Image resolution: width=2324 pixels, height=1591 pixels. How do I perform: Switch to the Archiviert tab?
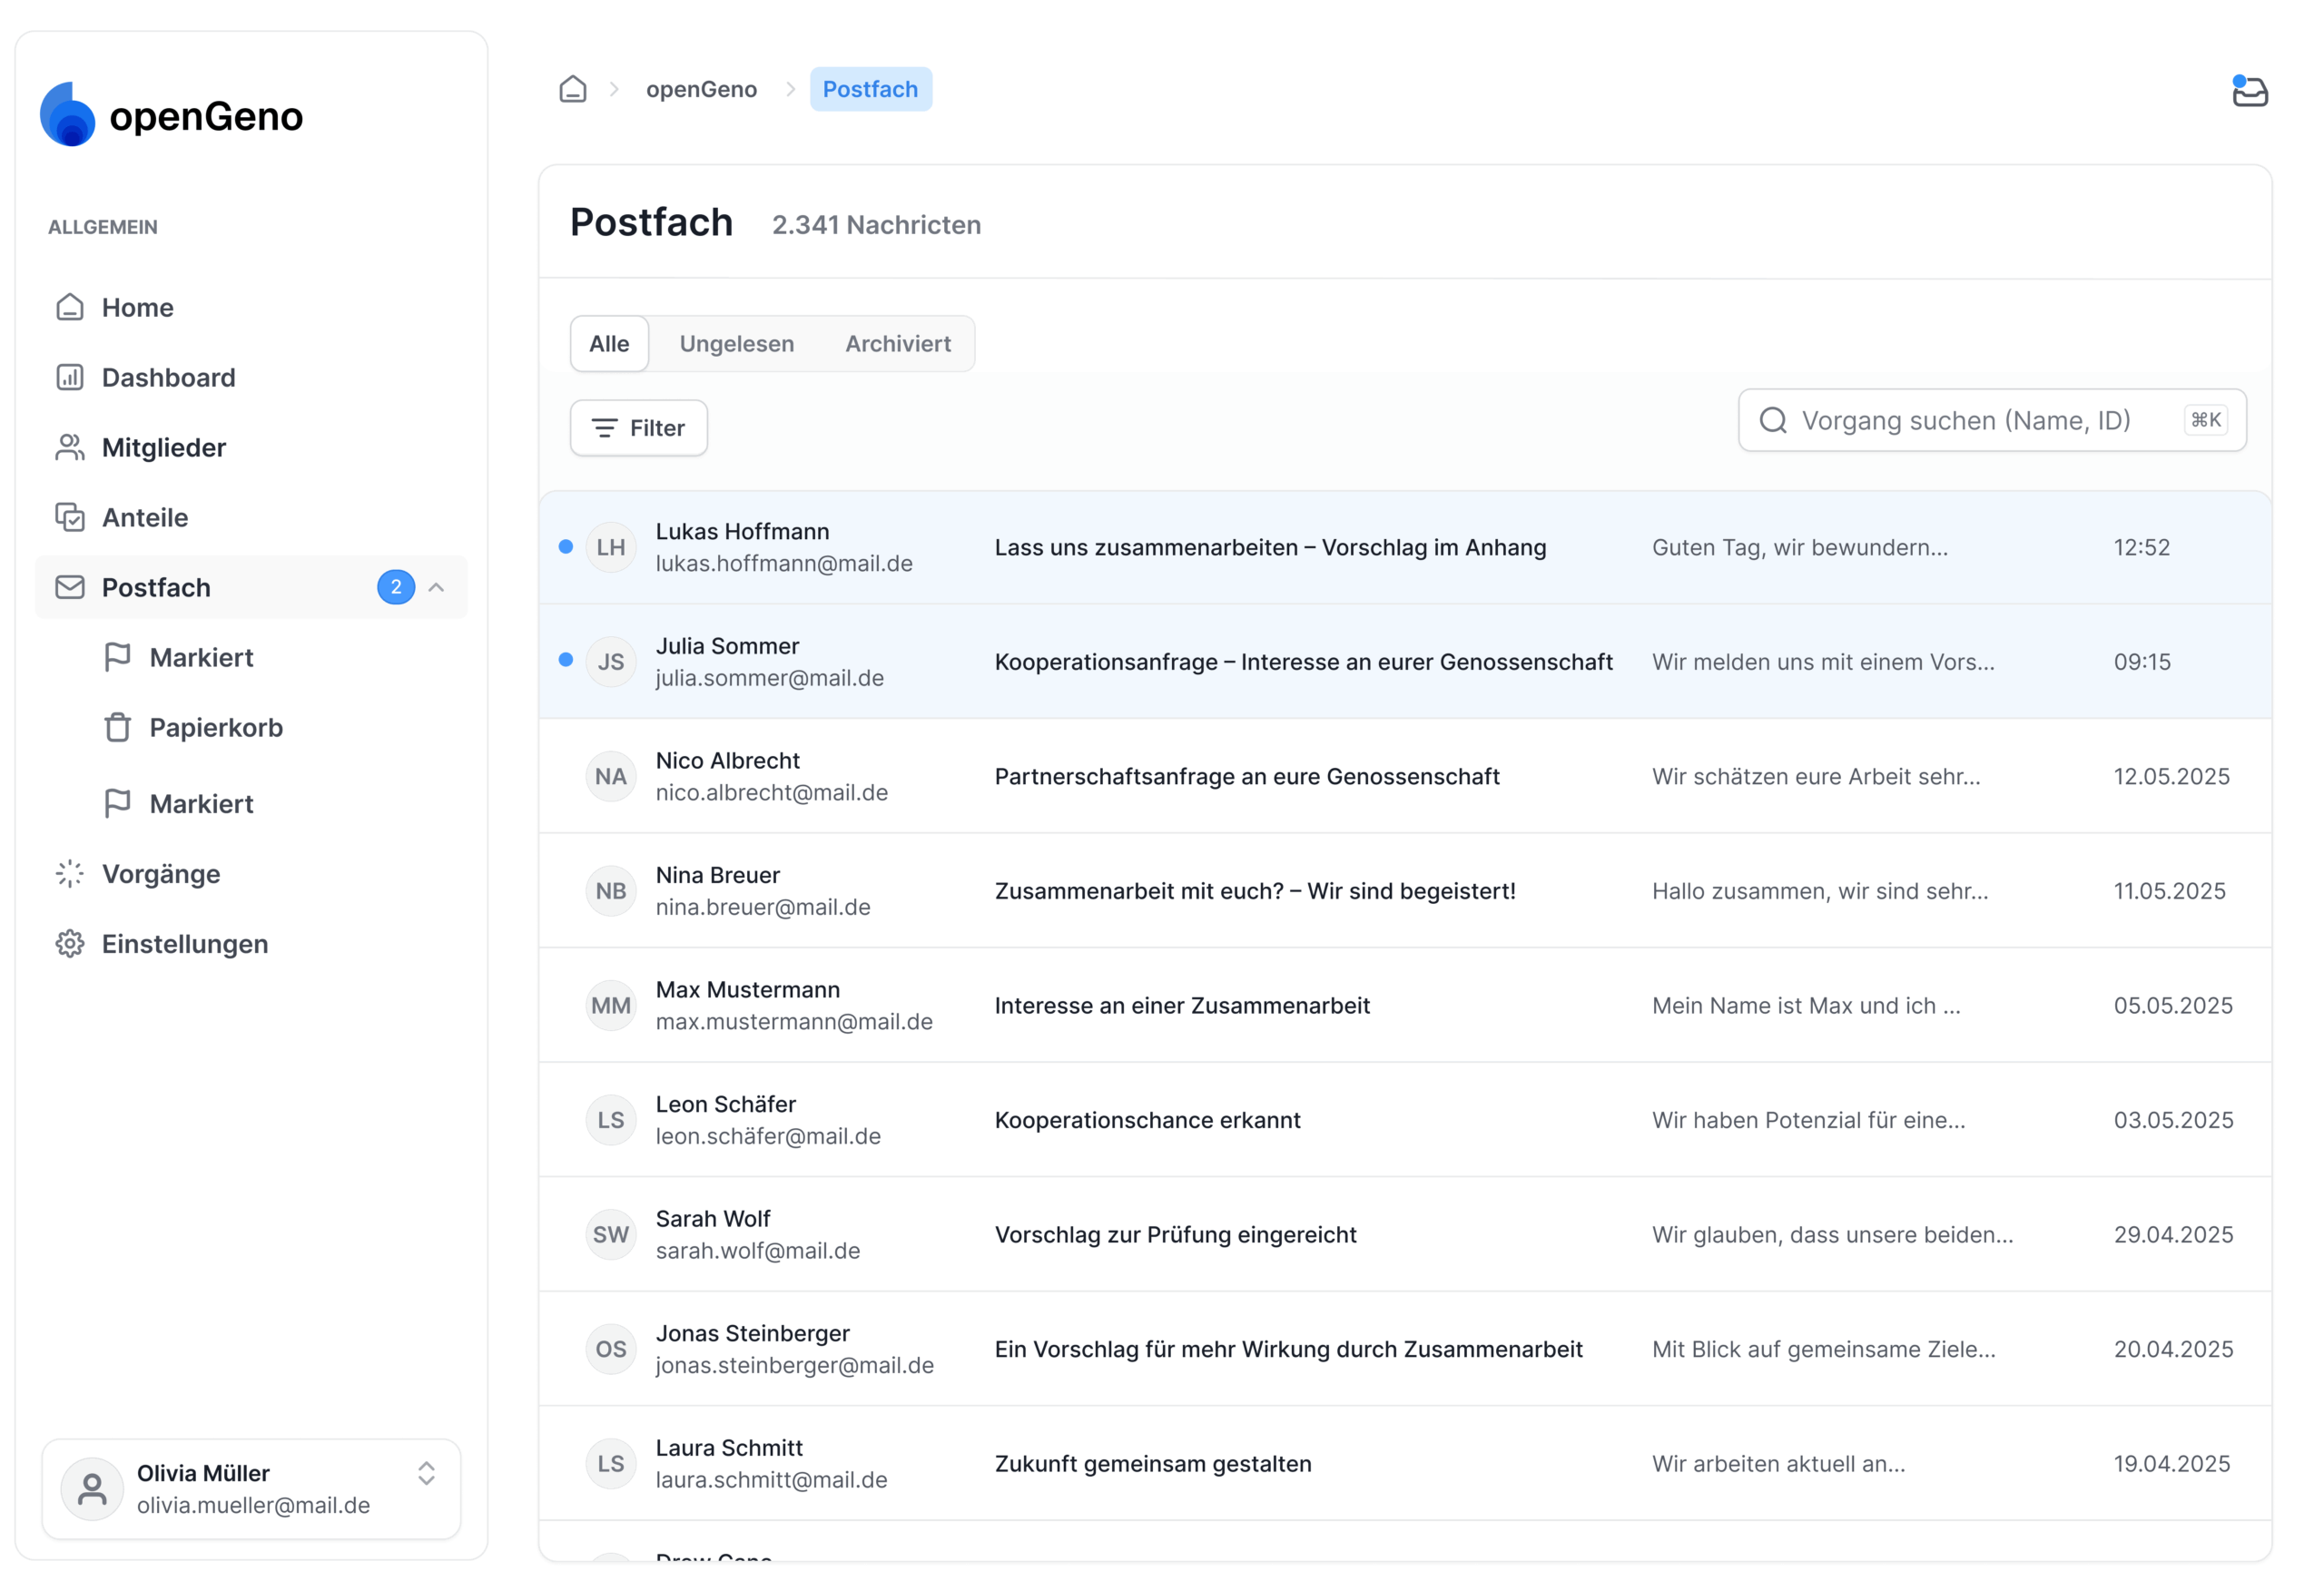tap(897, 343)
